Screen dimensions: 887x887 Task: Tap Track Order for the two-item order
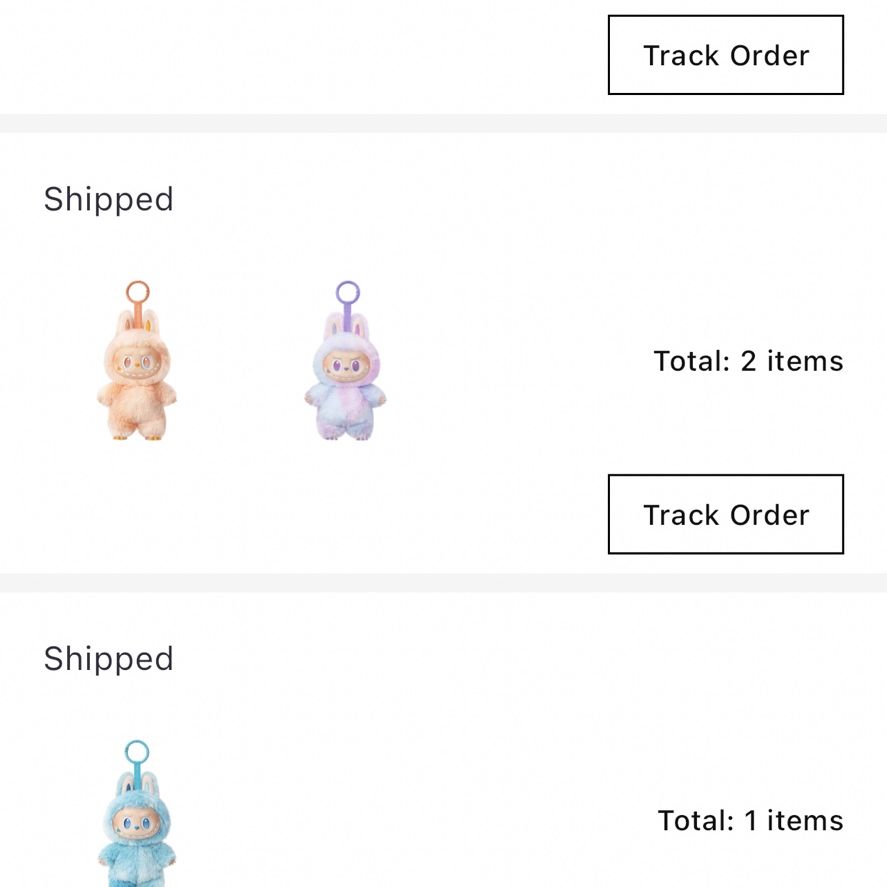pyautogui.click(x=726, y=514)
